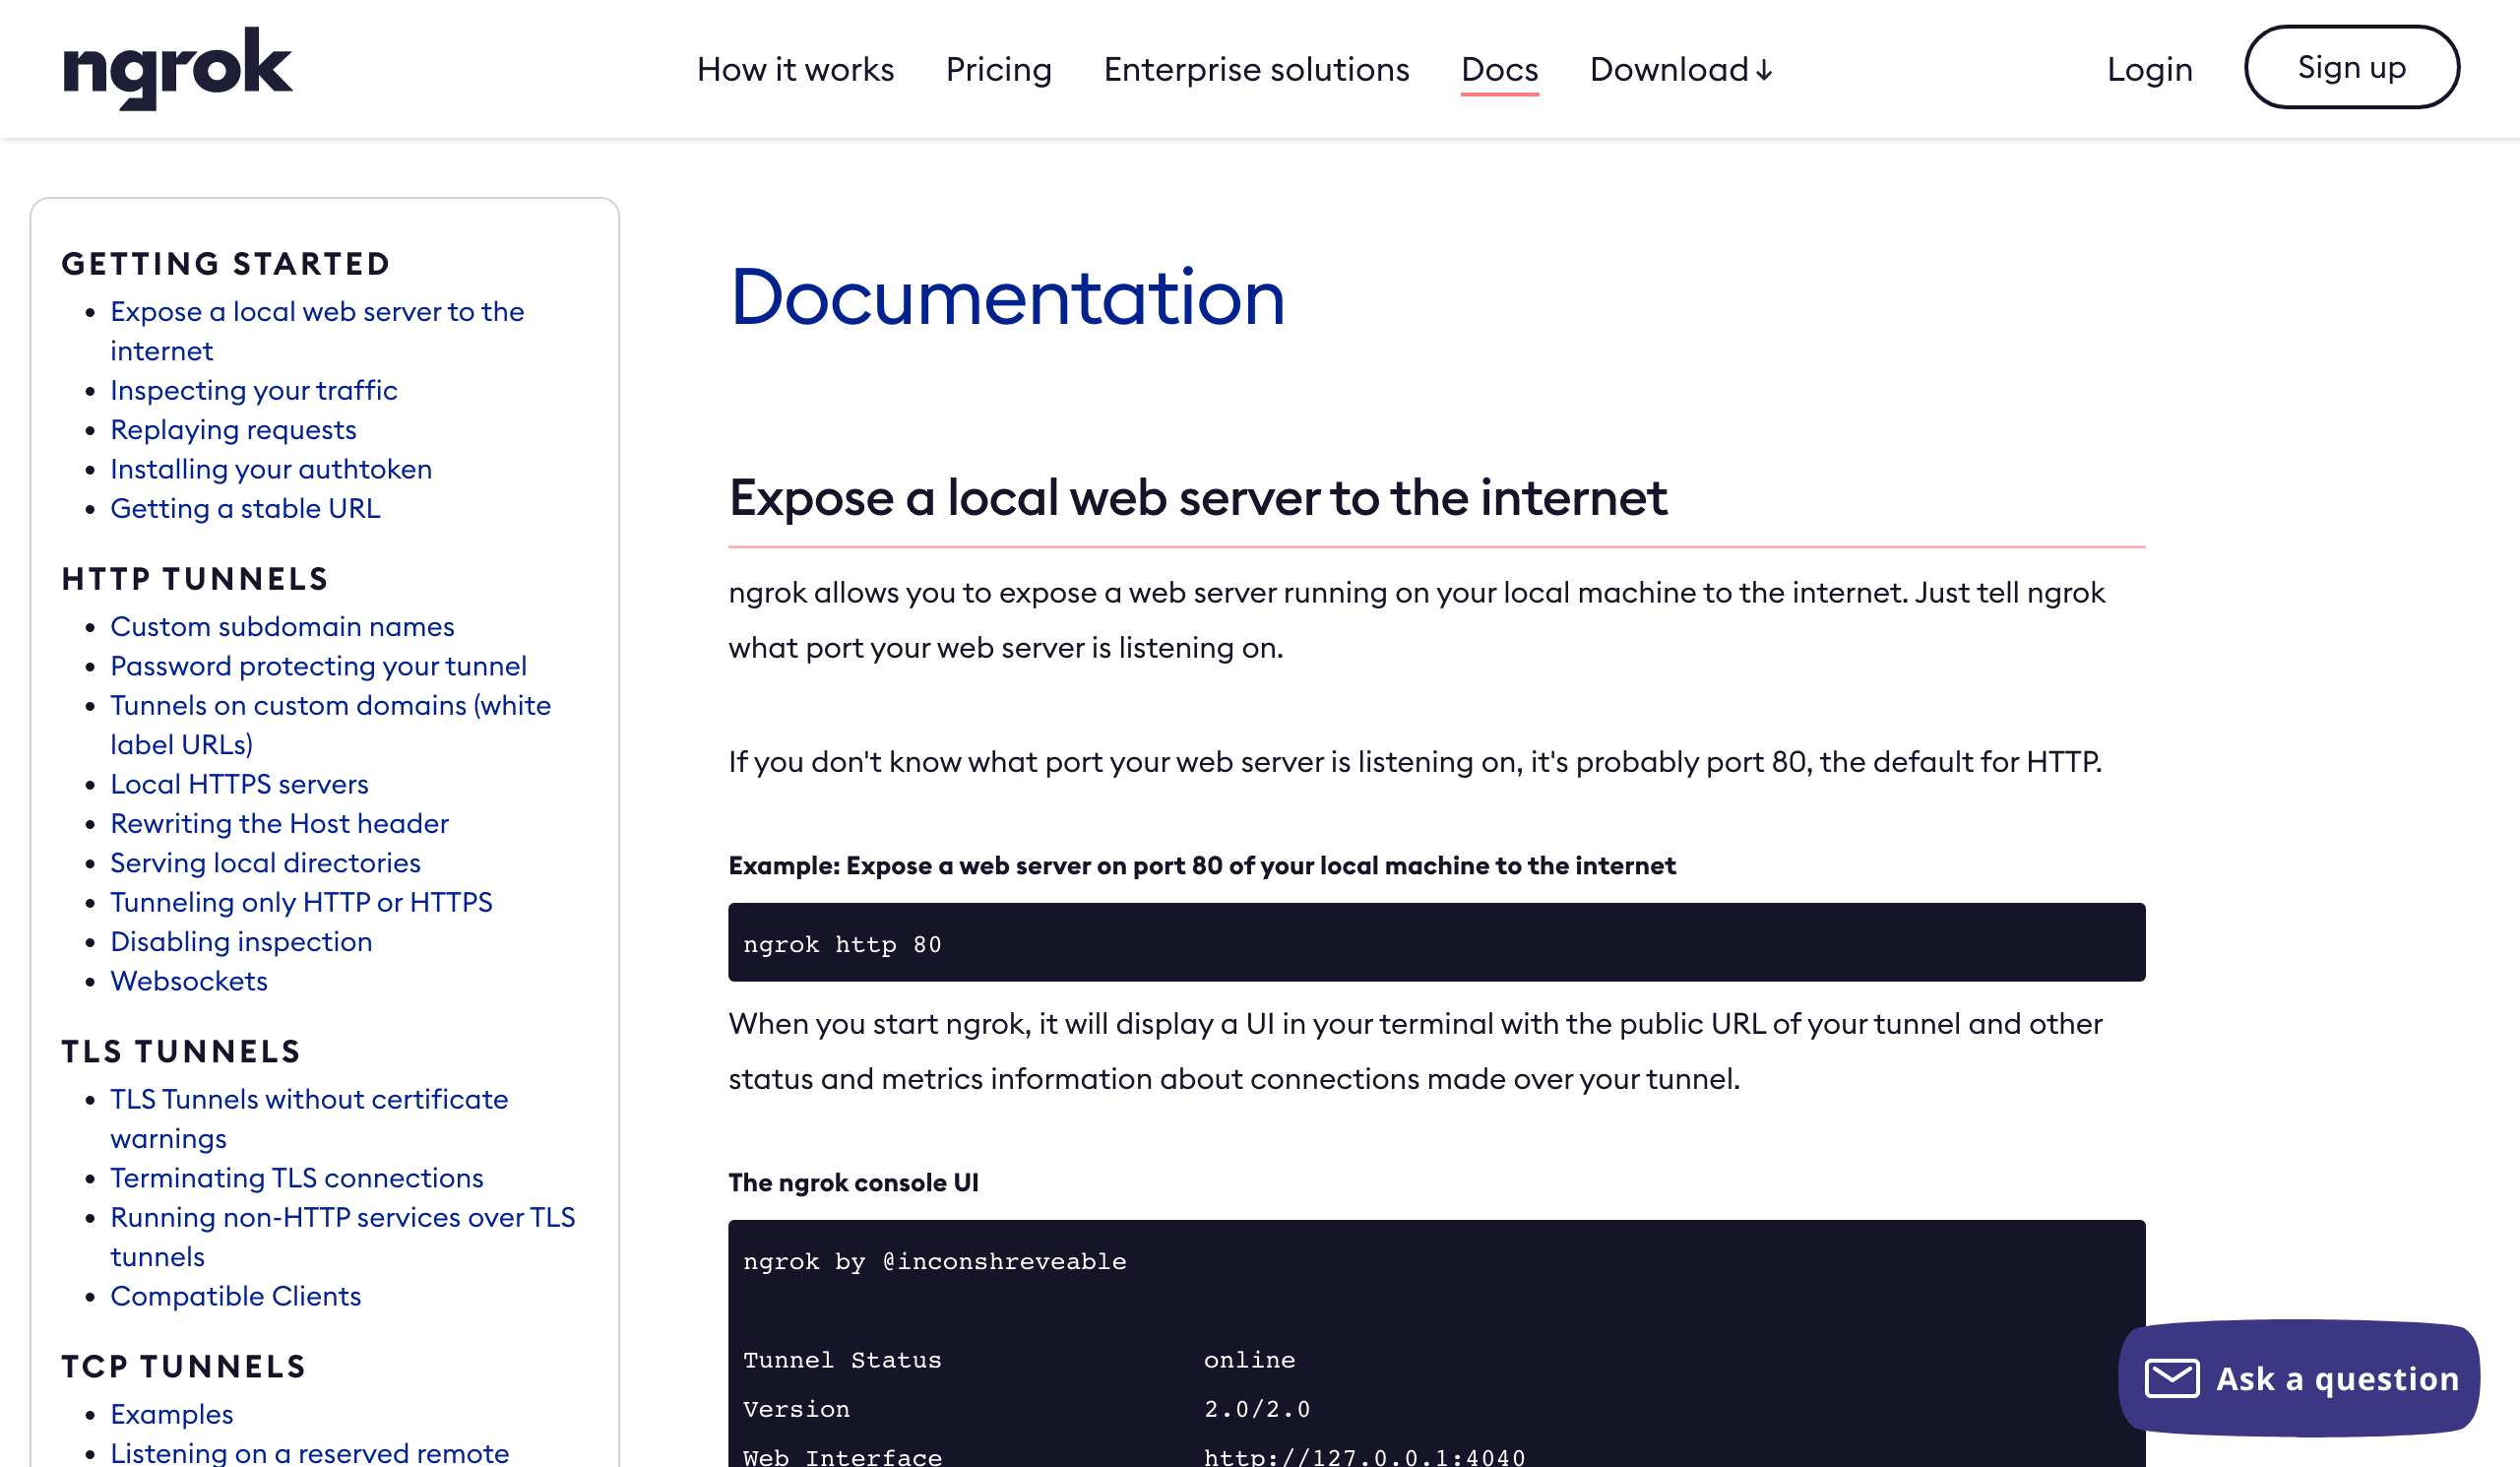Jump to Disabling inspection
This screenshot has height=1467, width=2520.
point(241,941)
